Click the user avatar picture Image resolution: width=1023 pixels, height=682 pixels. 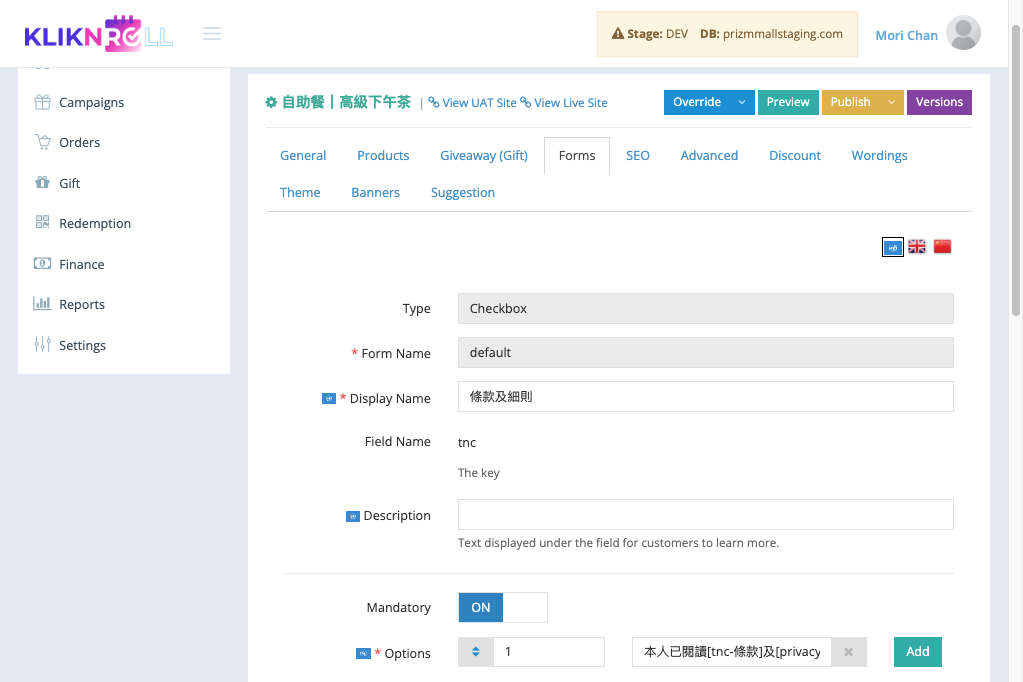click(963, 33)
